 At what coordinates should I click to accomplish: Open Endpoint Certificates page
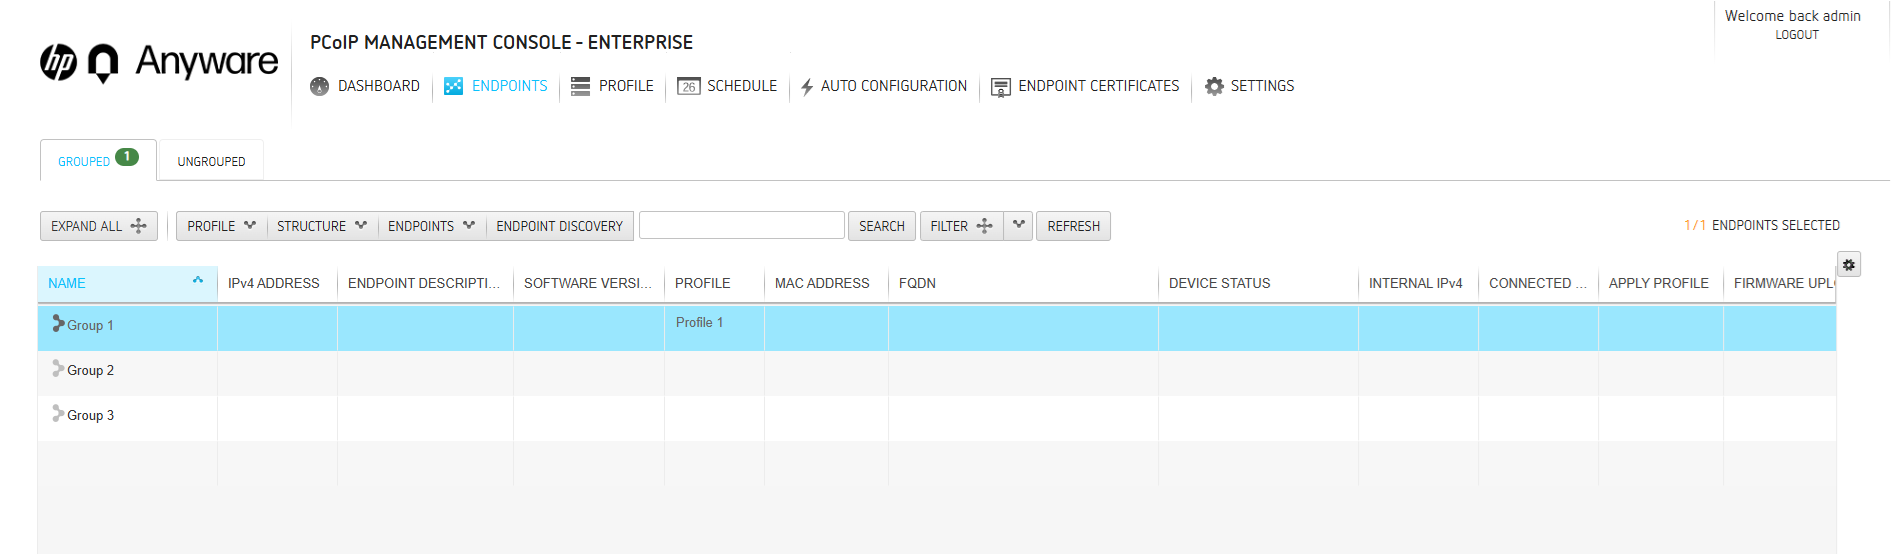(1099, 86)
